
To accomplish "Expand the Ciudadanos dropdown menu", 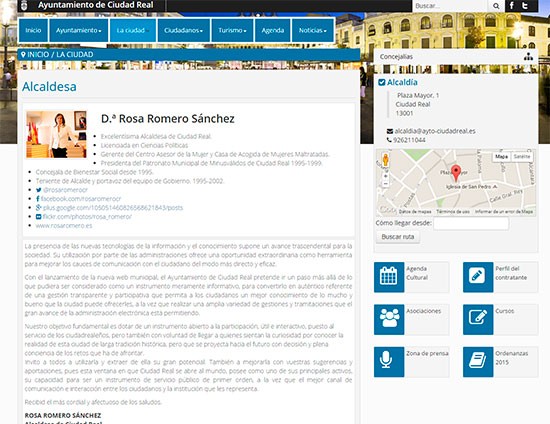I will tap(183, 31).
